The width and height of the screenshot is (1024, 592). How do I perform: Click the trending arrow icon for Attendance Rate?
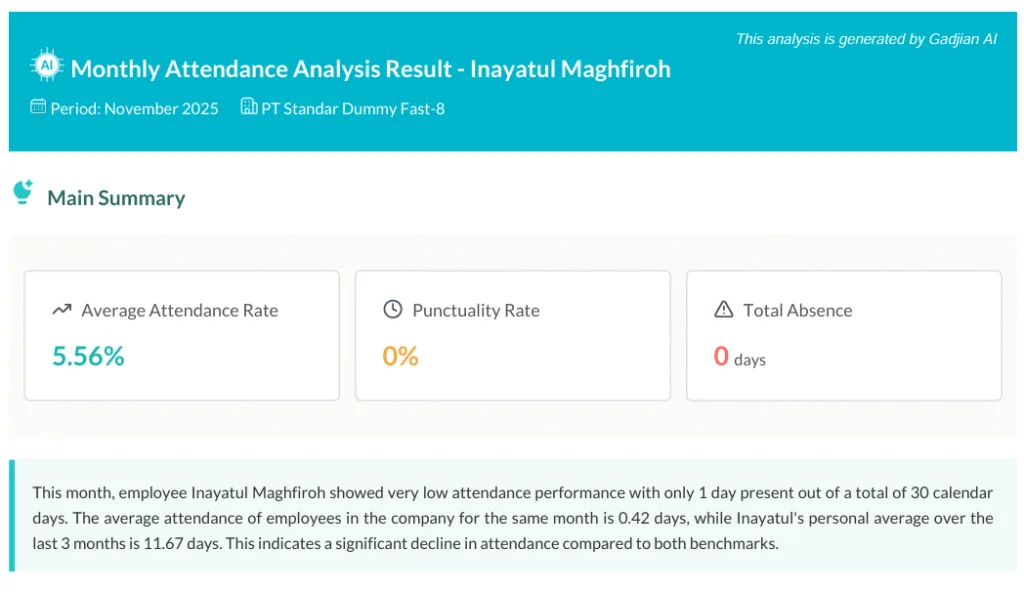point(62,310)
